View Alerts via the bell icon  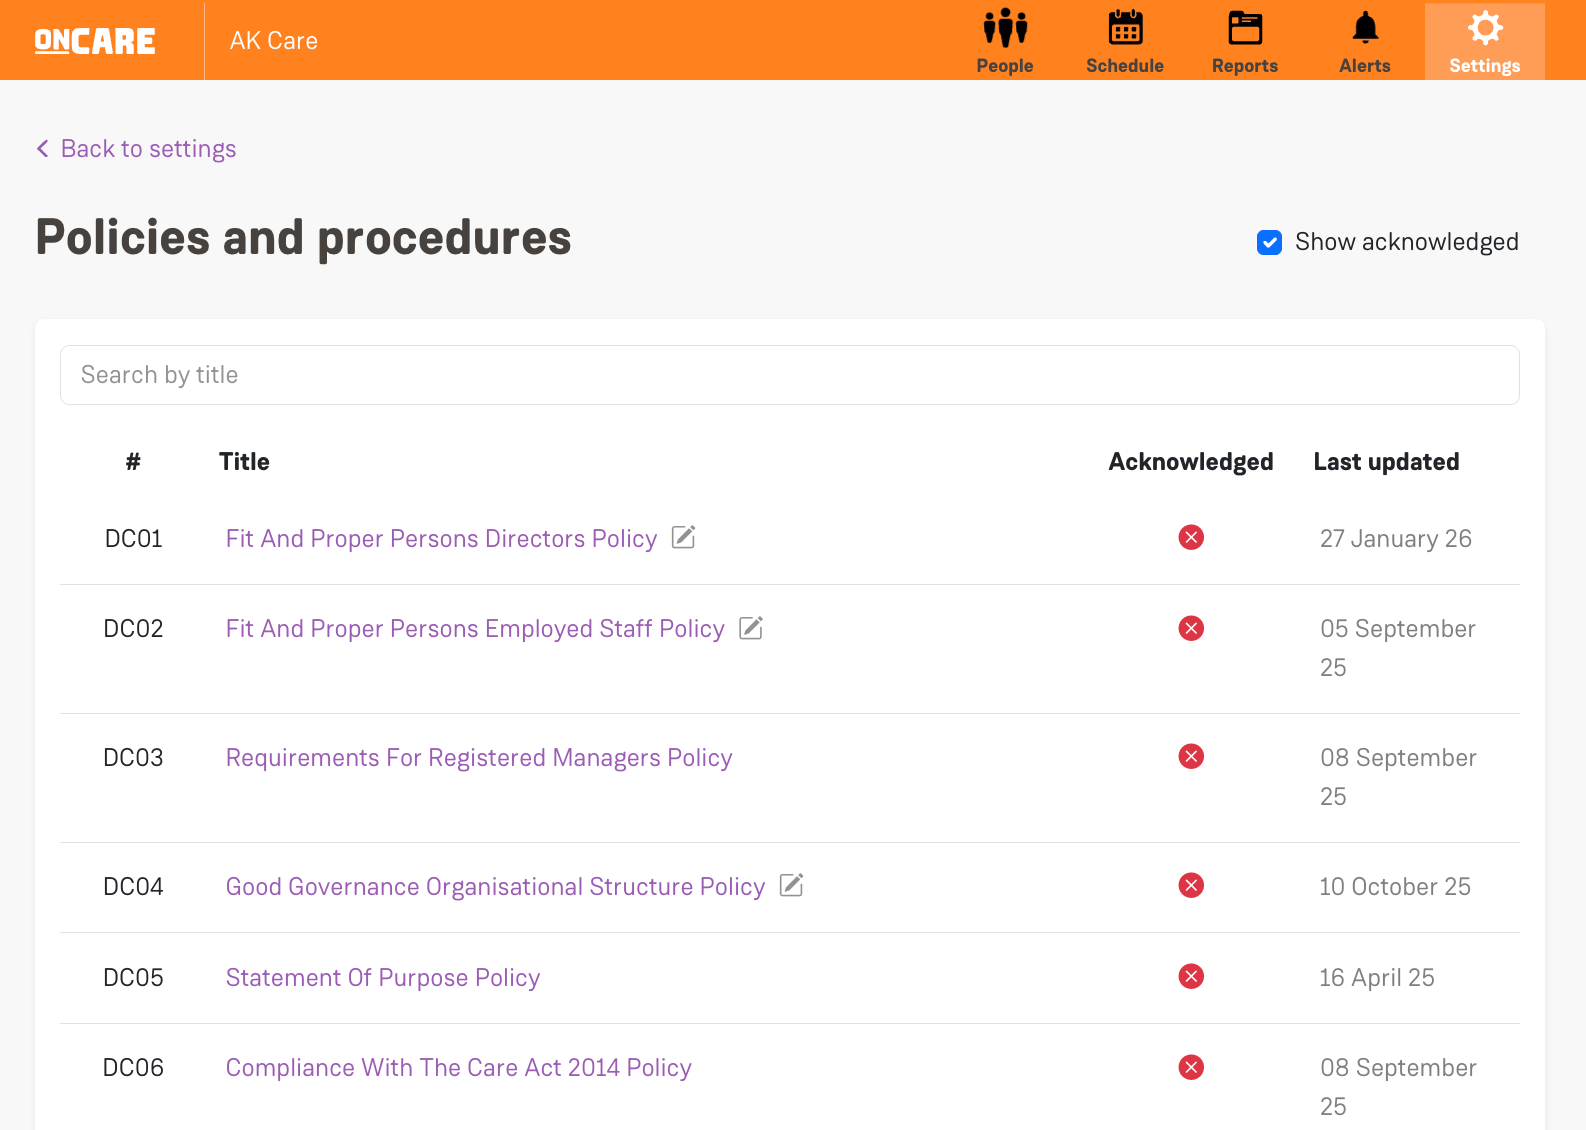tap(1364, 29)
